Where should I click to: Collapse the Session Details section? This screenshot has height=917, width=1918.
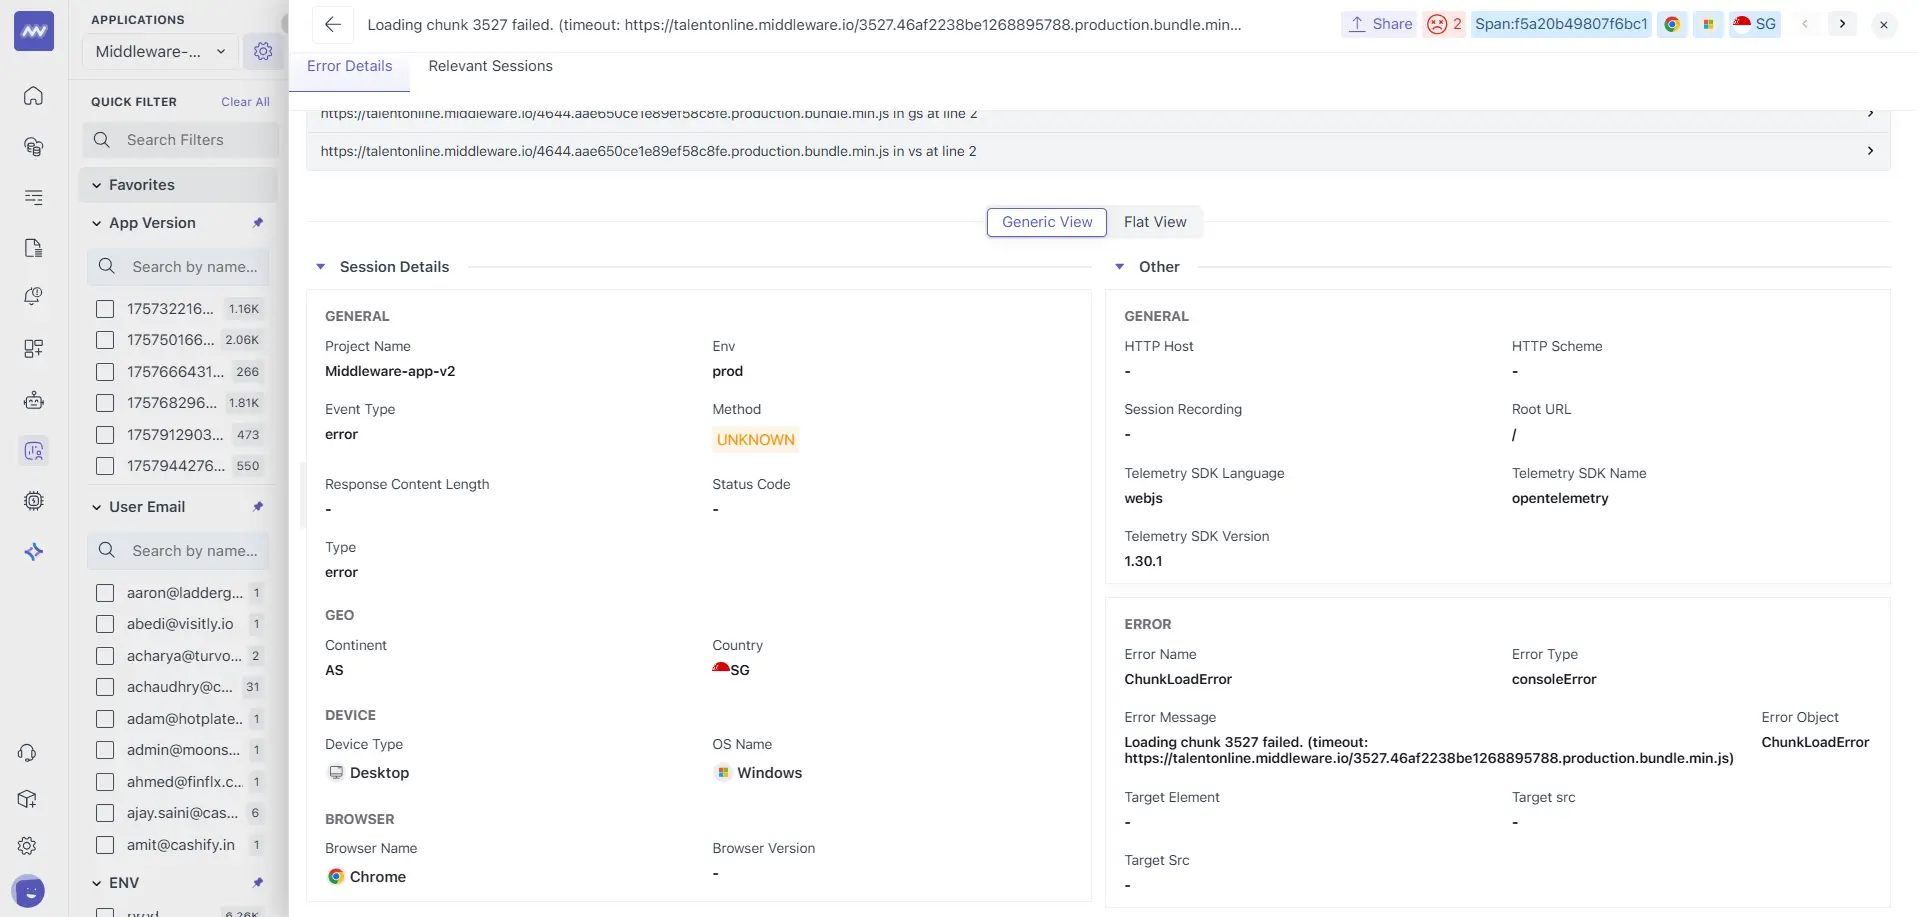(x=321, y=266)
